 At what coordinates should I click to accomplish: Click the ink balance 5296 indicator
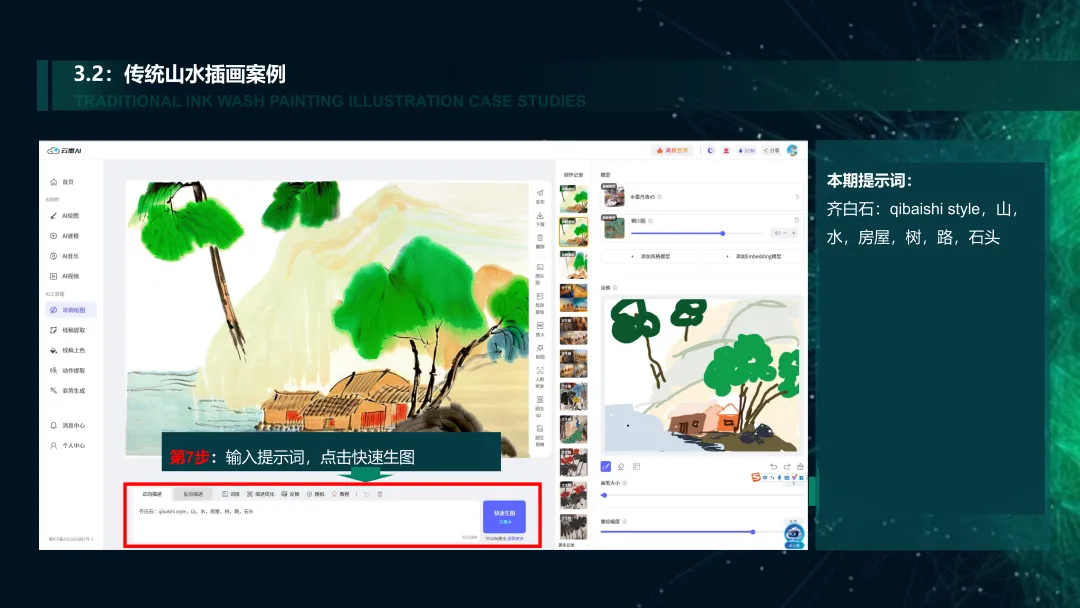click(747, 150)
